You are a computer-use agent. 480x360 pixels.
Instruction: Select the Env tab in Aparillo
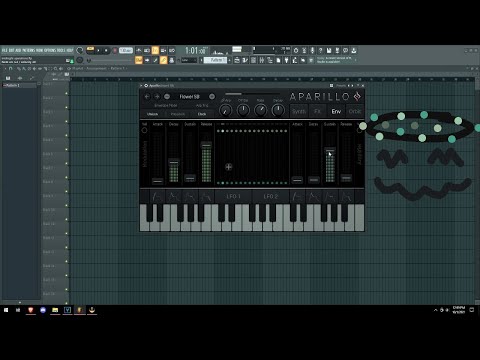click(x=336, y=111)
